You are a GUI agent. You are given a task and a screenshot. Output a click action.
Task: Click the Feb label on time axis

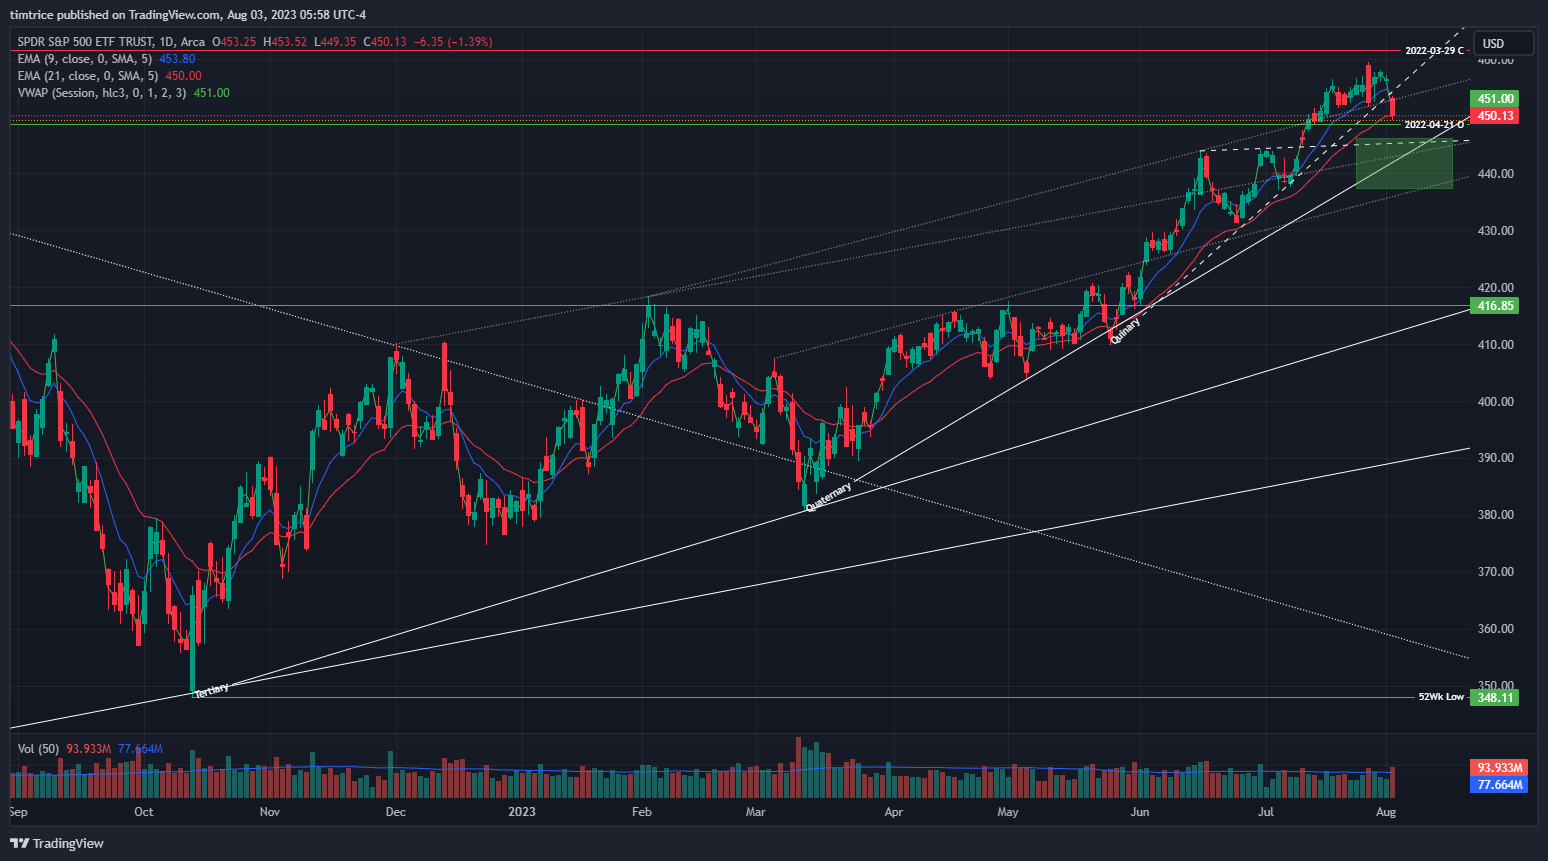click(642, 812)
